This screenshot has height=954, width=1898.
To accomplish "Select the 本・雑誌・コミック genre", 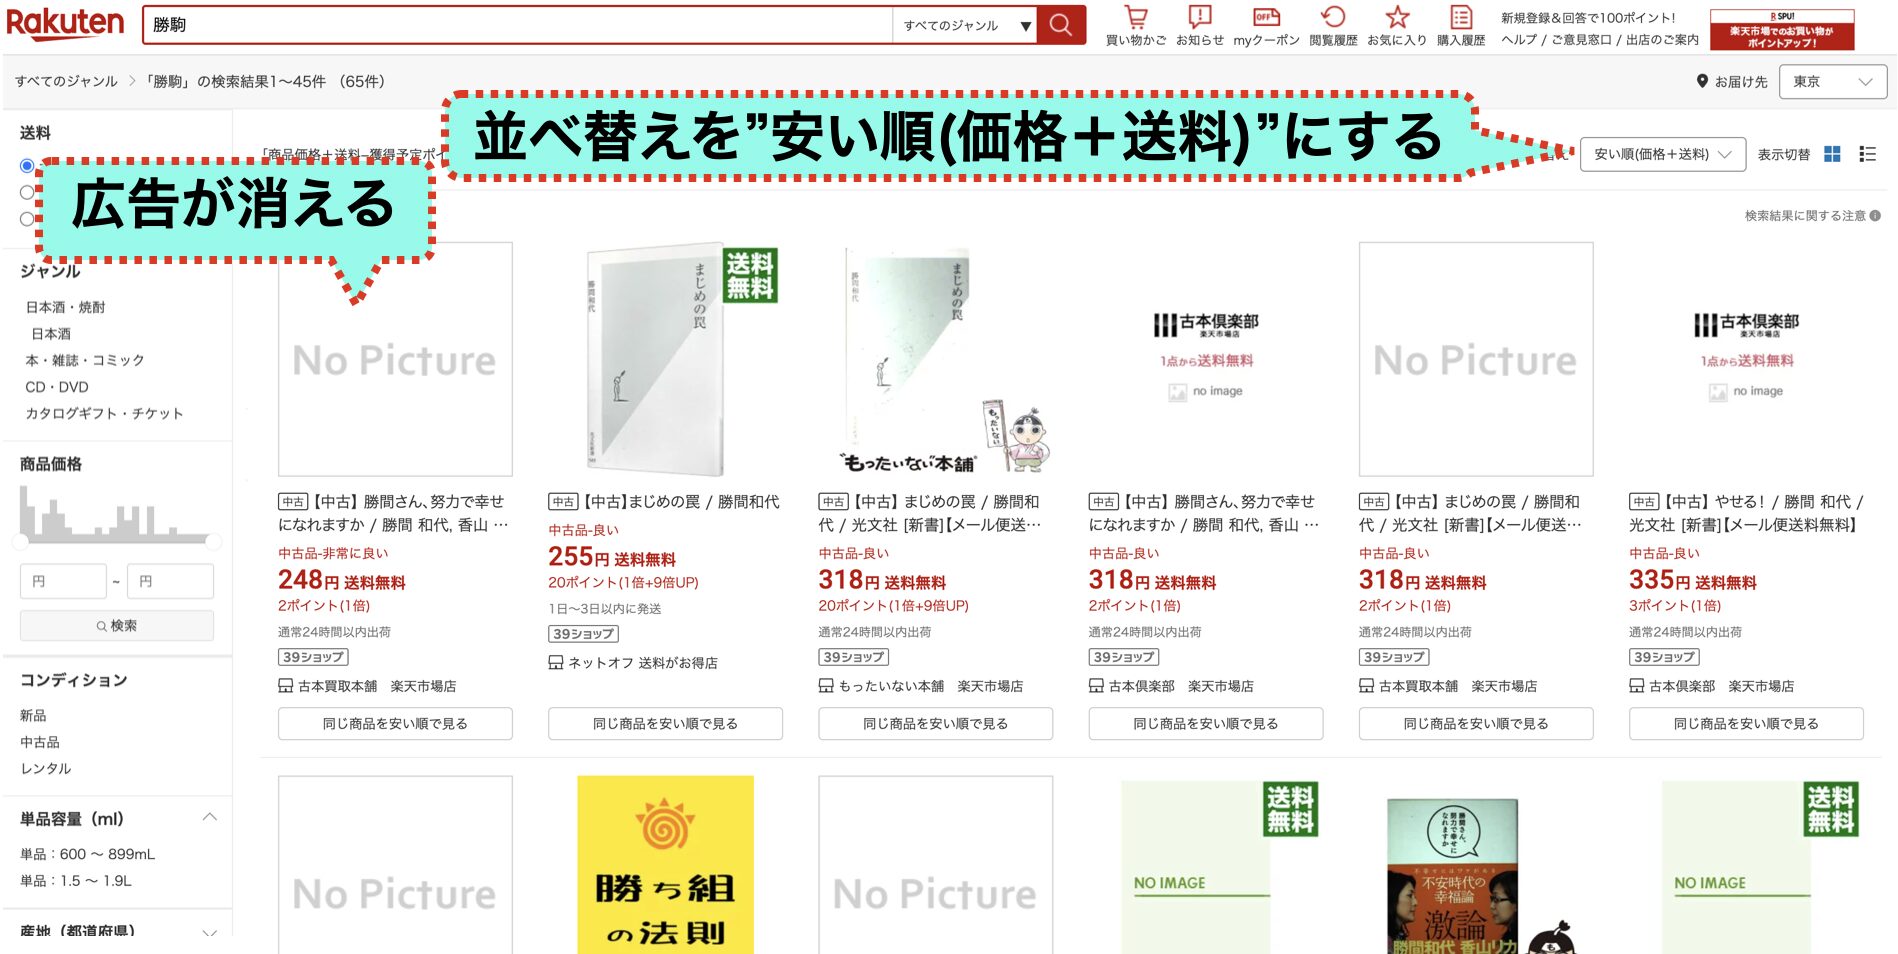I will click(x=85, y=360).
